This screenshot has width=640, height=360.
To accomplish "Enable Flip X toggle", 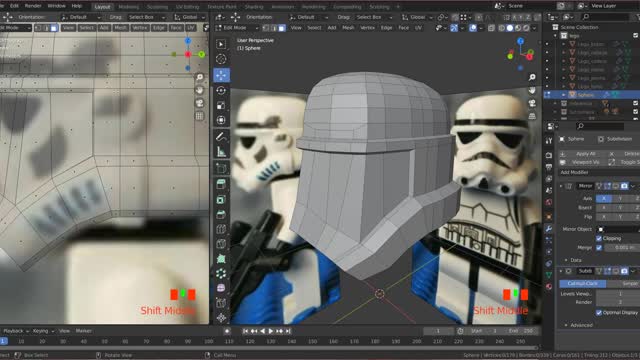I will pos(604,217).
